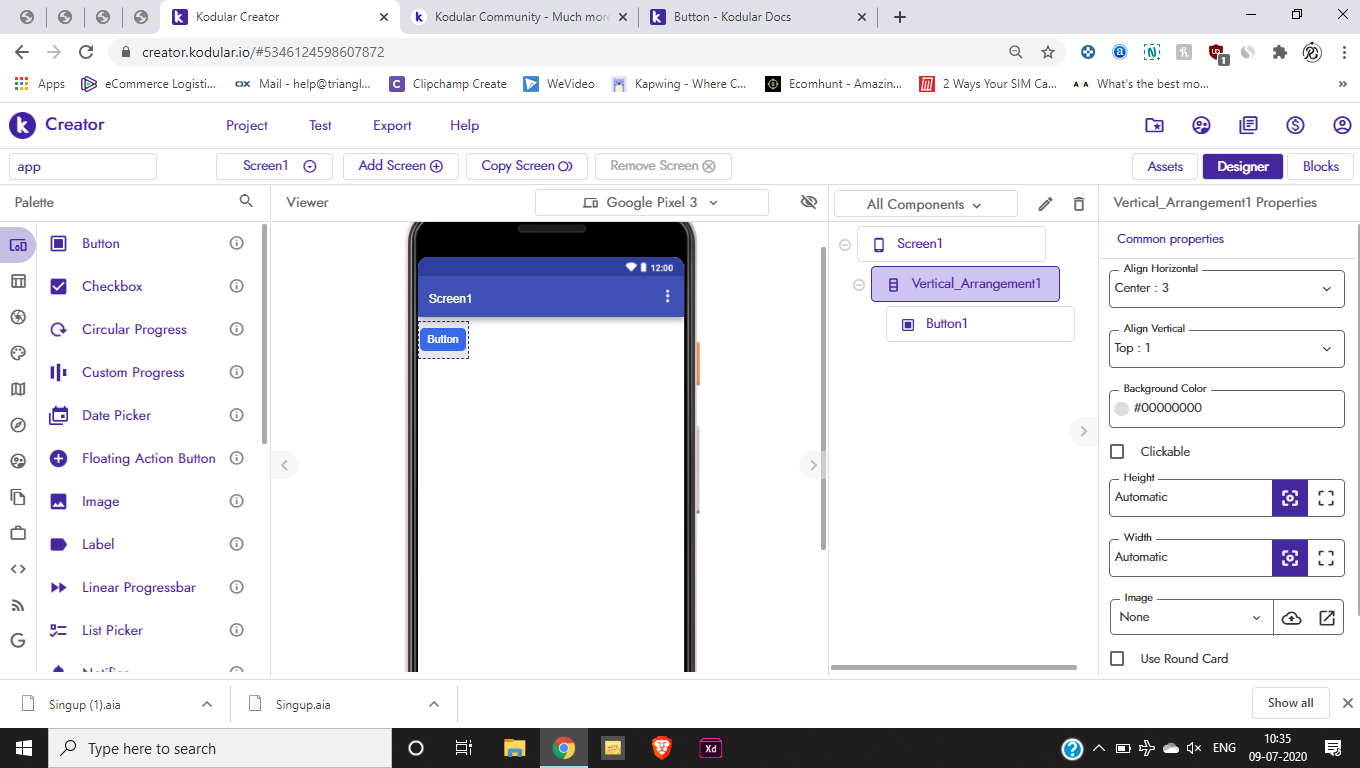This screenshot has width=1360, height=768.
Task: Set Height to fill parent icon
Action: 1326,498
